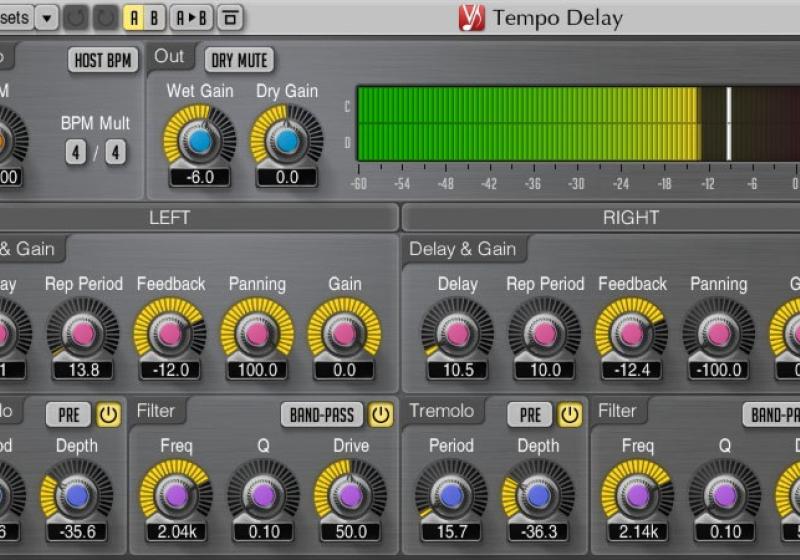Click the left Rep Period knob
The width and height of the screenshot is (800, 560).
pos(83,333)
